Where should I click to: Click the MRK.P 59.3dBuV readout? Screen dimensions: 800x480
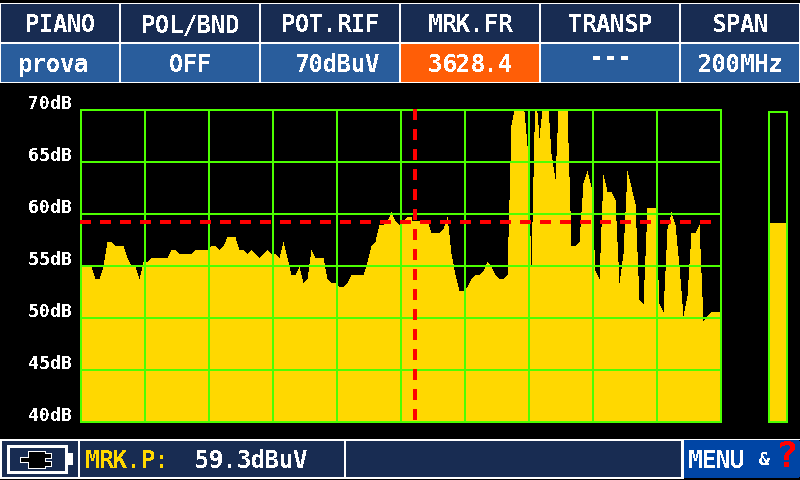(x=212, y=460)
